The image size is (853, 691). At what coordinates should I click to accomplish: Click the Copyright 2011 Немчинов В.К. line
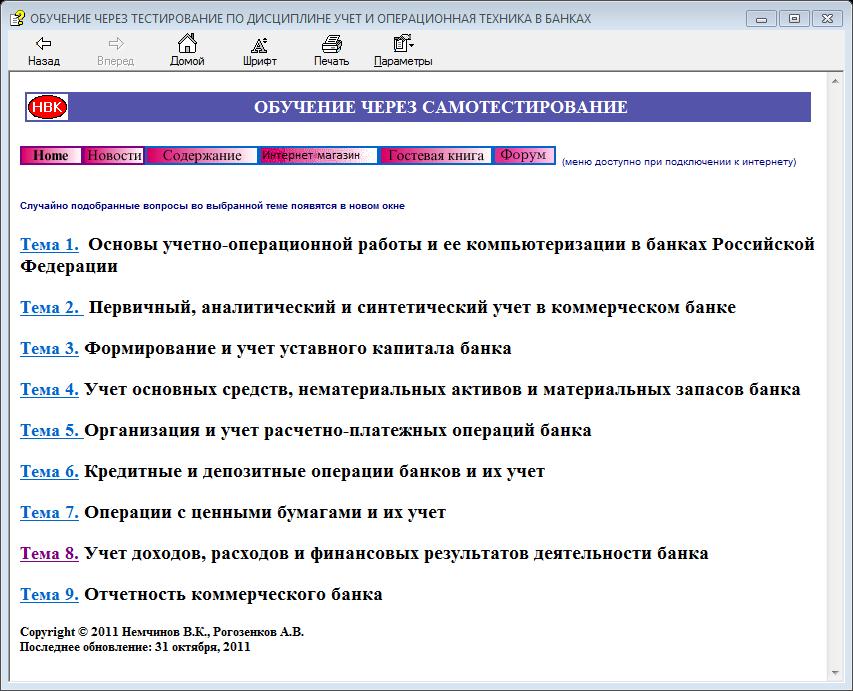click(162, 632)
